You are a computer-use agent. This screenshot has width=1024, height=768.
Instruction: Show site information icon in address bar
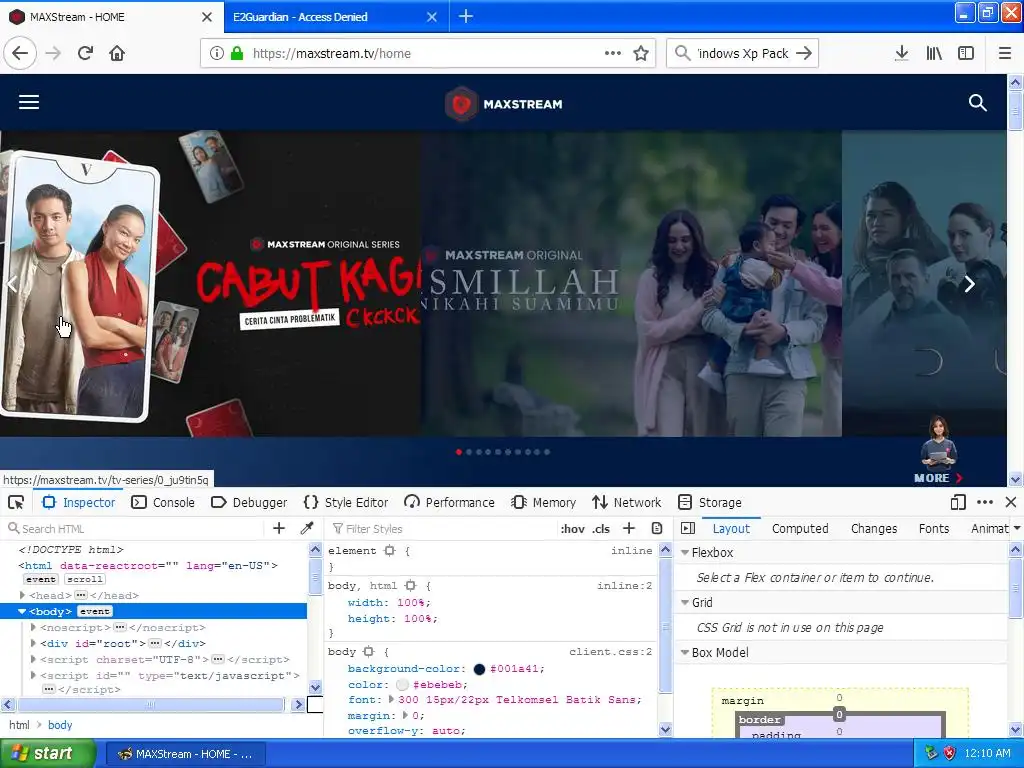pyautogui.click(x=216, y=53)
